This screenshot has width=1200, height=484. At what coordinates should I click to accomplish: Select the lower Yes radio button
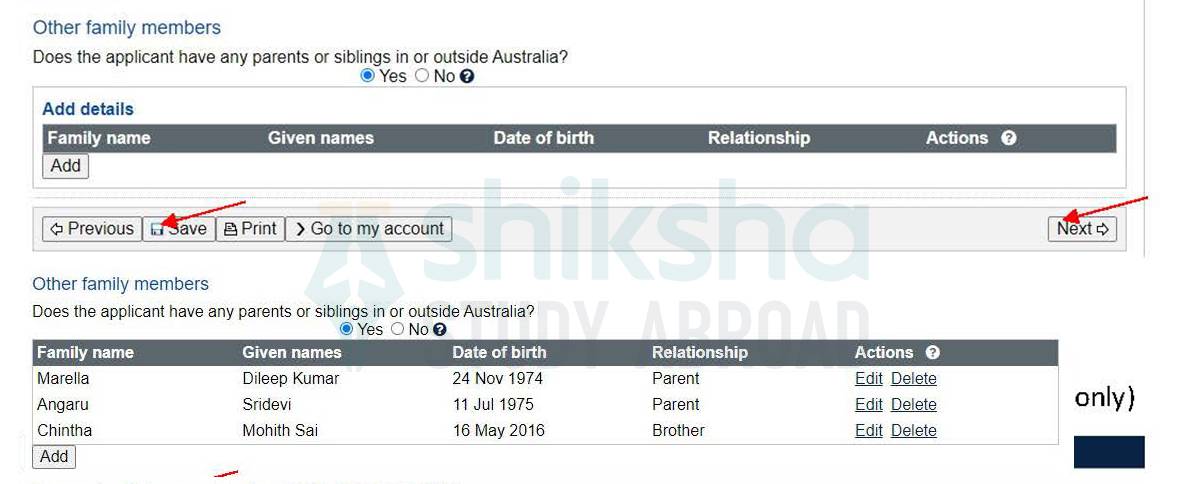pyautogui.click(x=347, y=329)
